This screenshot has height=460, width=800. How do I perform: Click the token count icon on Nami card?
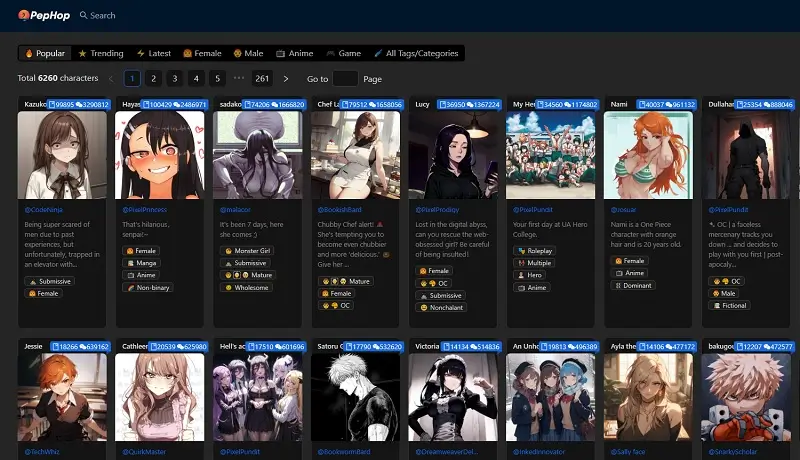[x=645, y=104]
